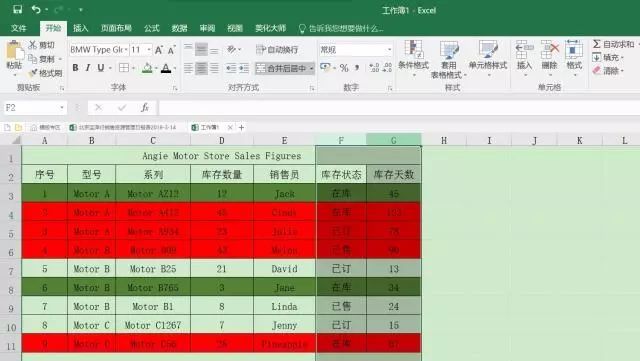
Task: Click AutoSum (自动求和)
Action: point(613,44)
